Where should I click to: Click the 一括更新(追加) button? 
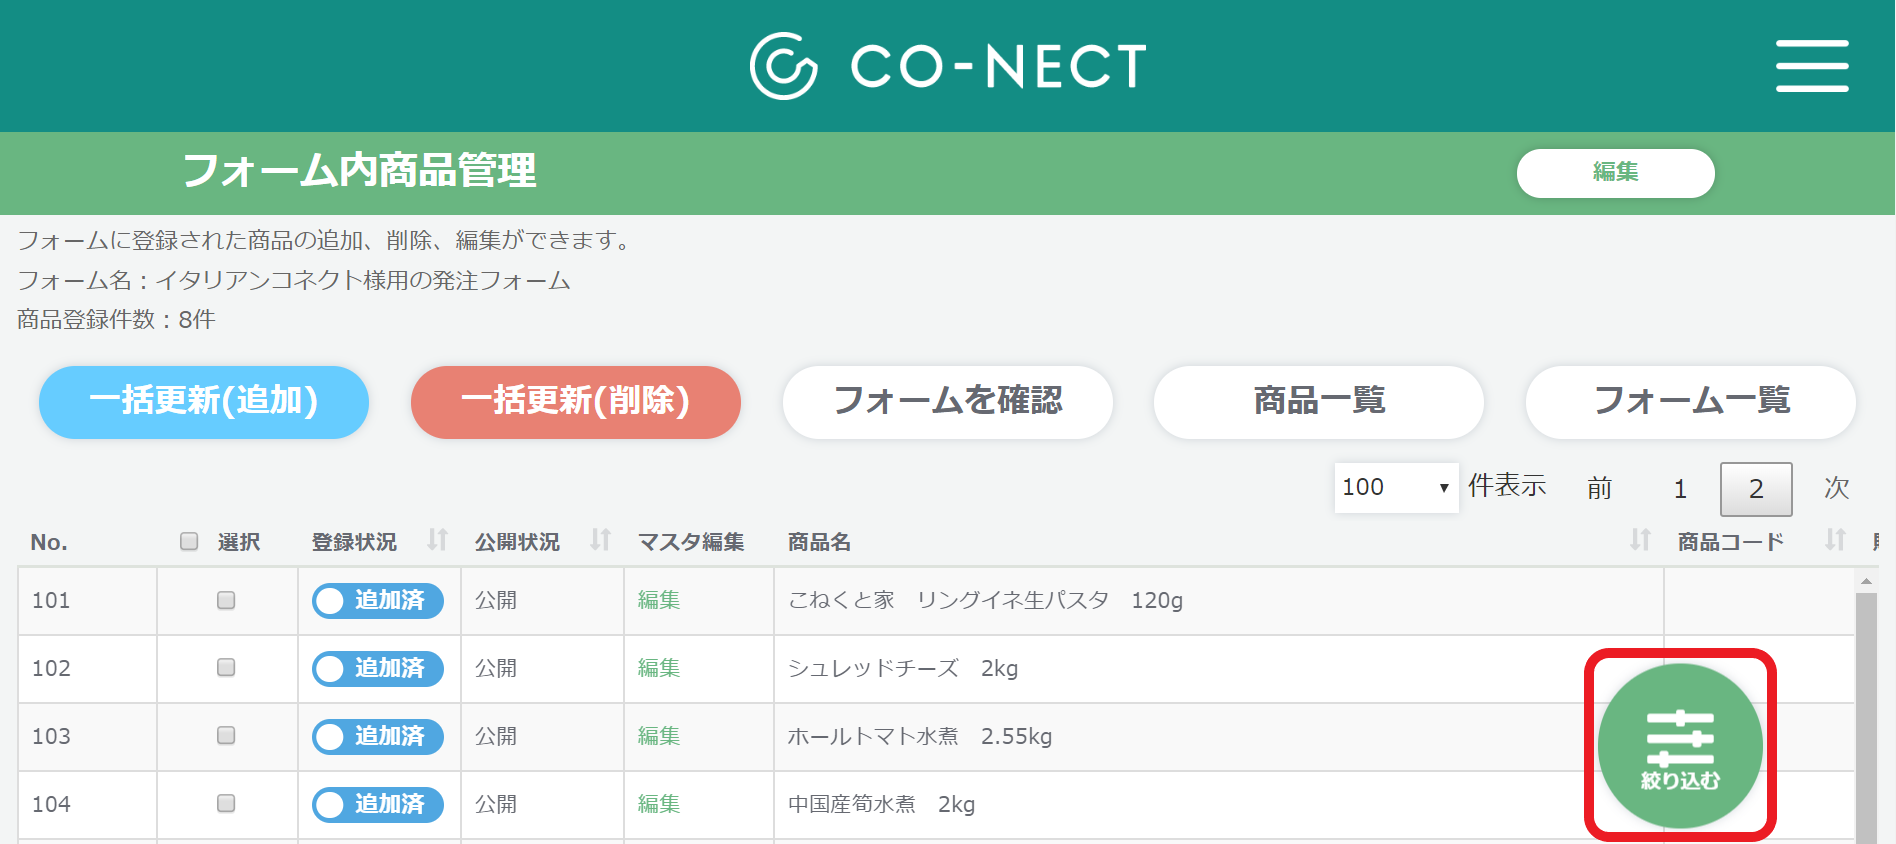[x=204, y=402]
